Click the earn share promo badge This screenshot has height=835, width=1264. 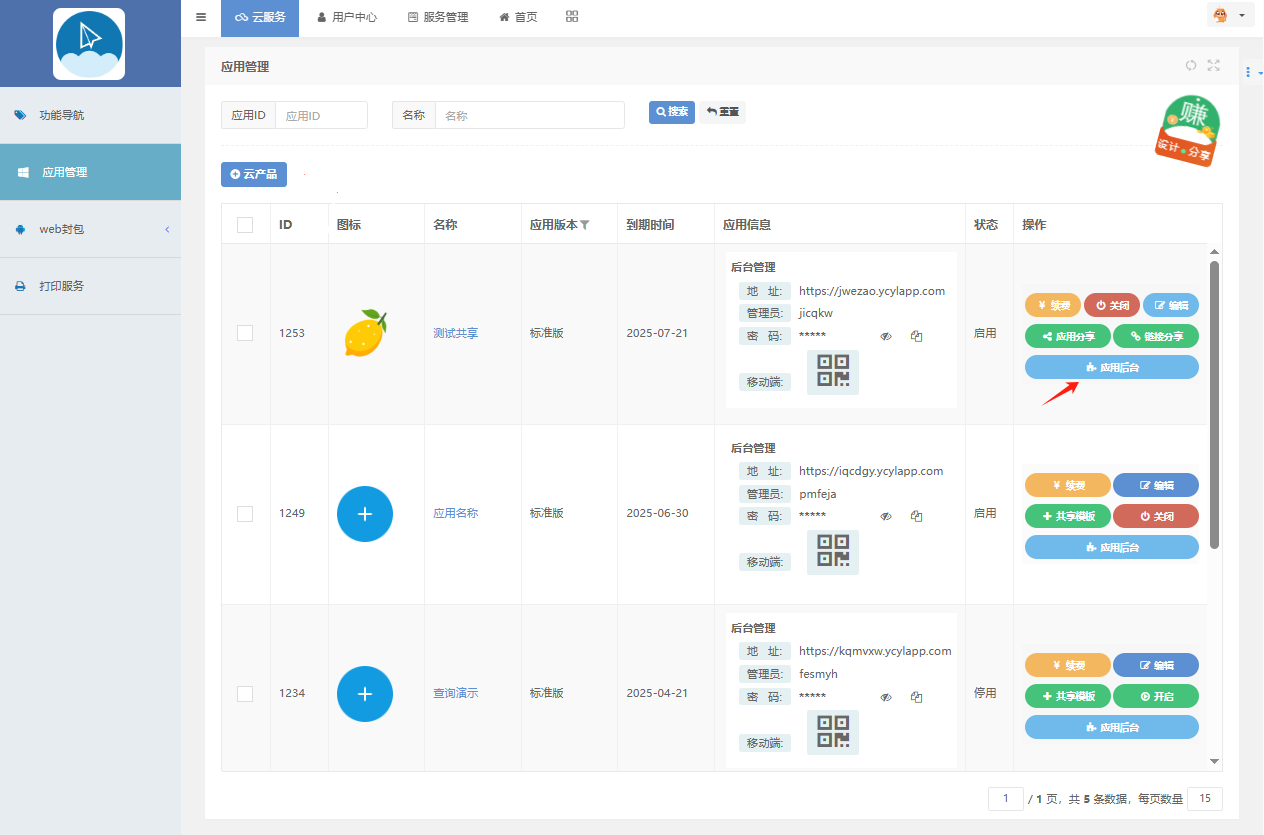[1187, 130]
